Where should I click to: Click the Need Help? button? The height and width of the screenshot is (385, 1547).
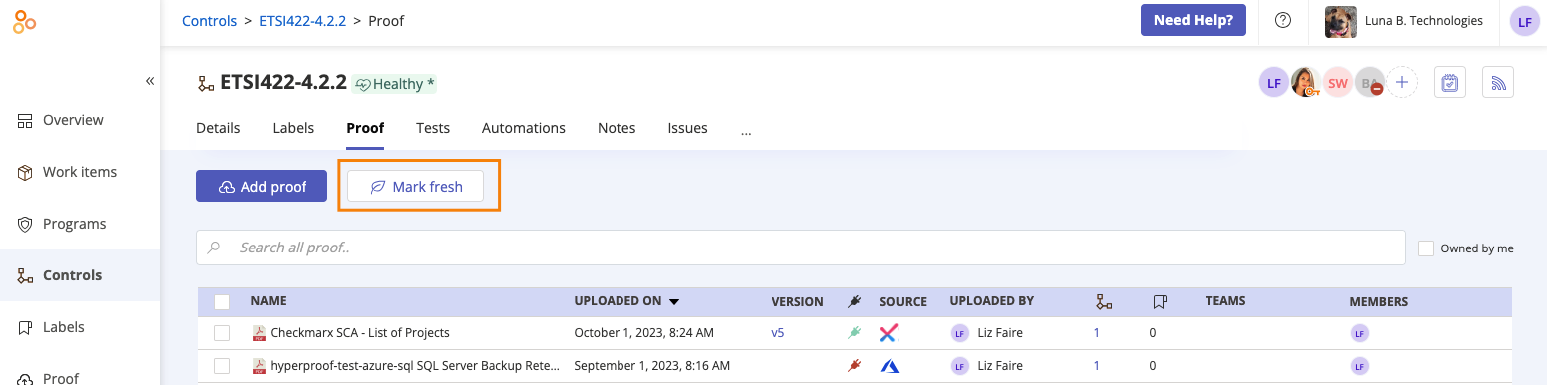click(1193, 20)
